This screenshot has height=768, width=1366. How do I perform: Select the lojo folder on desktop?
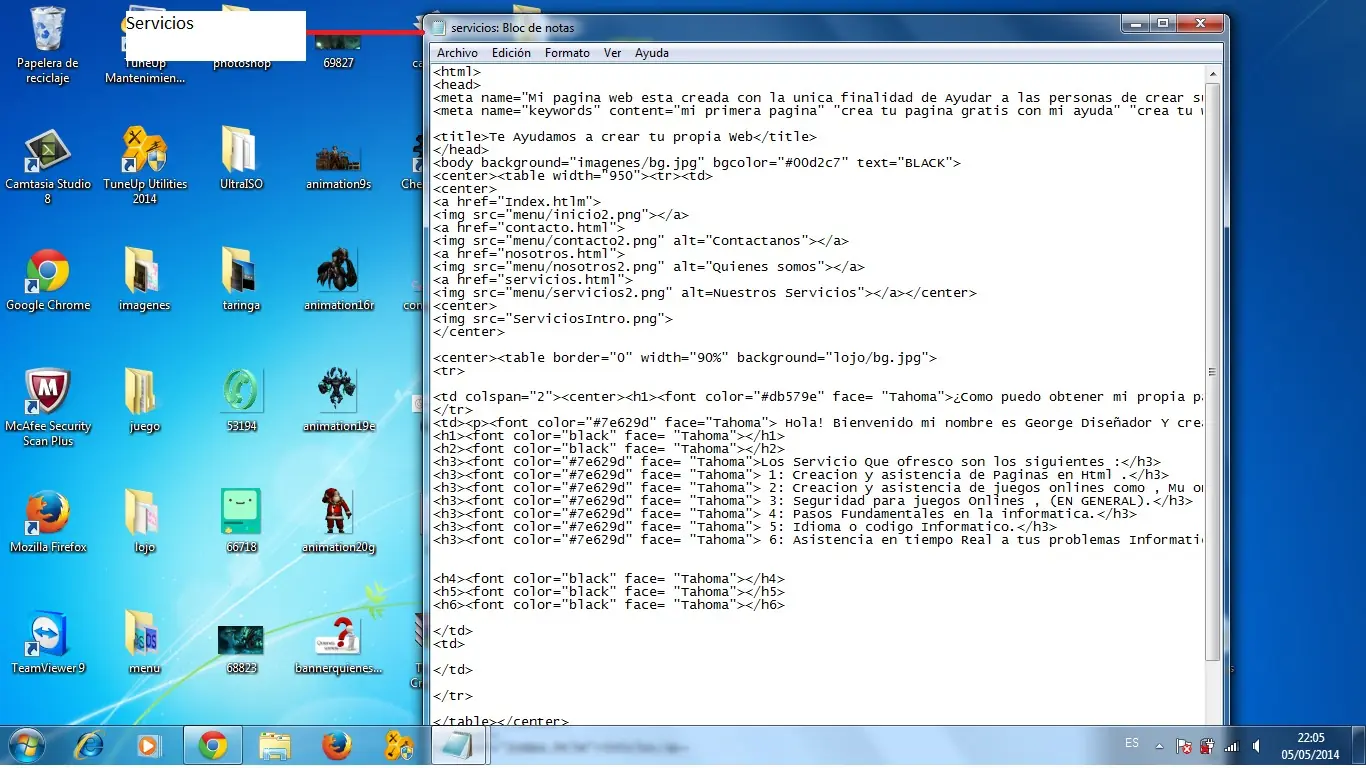144,523
